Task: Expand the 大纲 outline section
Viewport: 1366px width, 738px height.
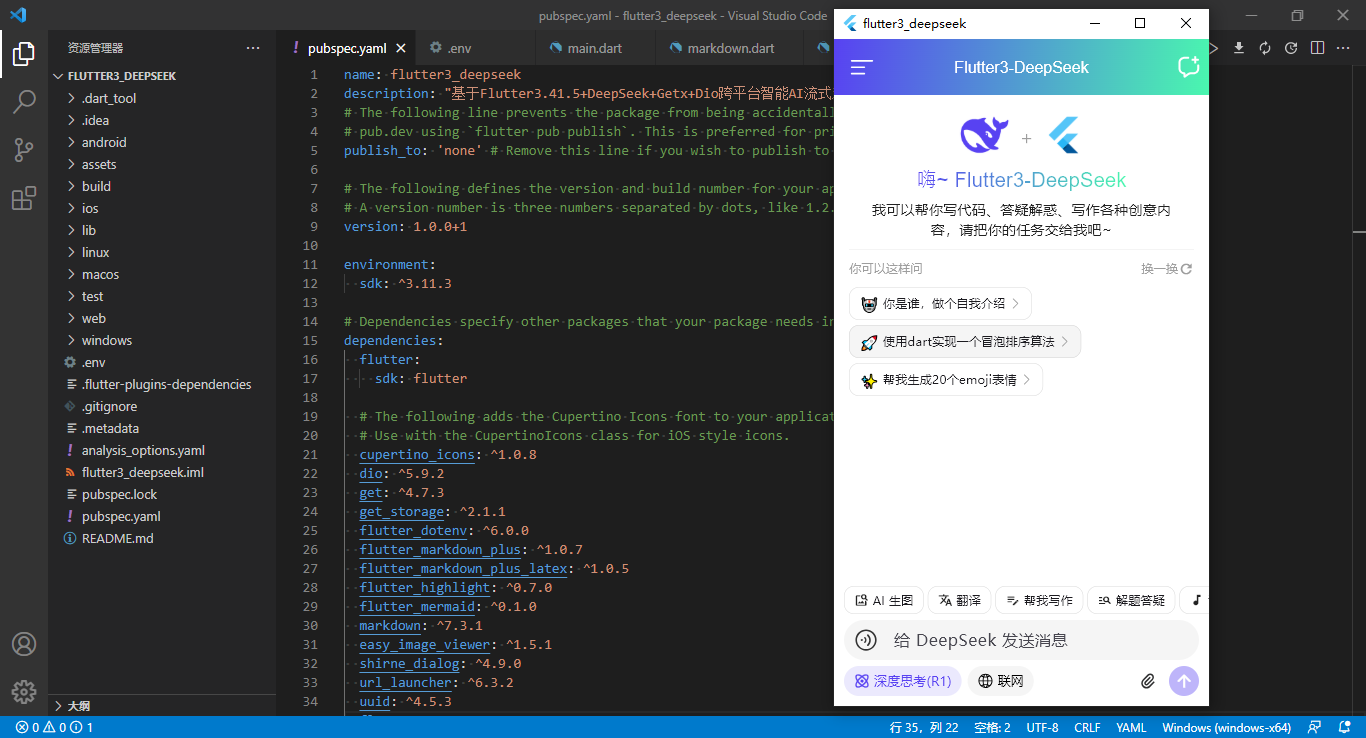Action: [x=162, y=705]
